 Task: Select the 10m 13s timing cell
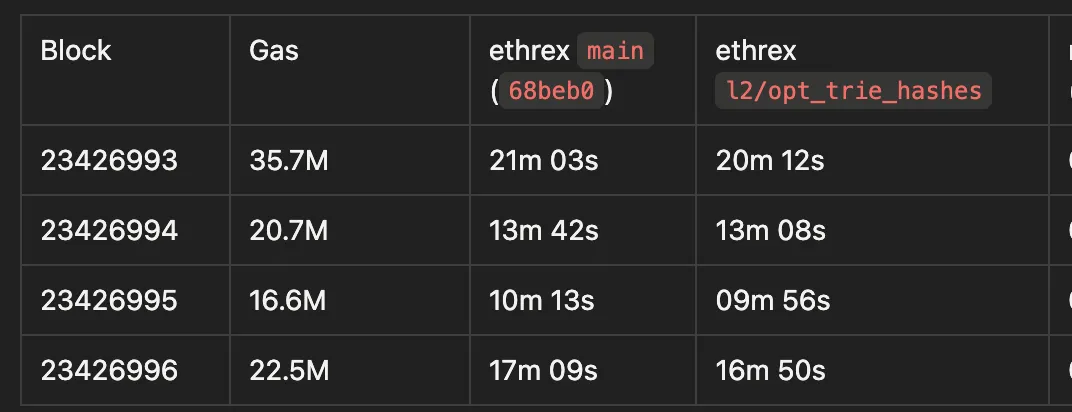click(x=542, y=301)
